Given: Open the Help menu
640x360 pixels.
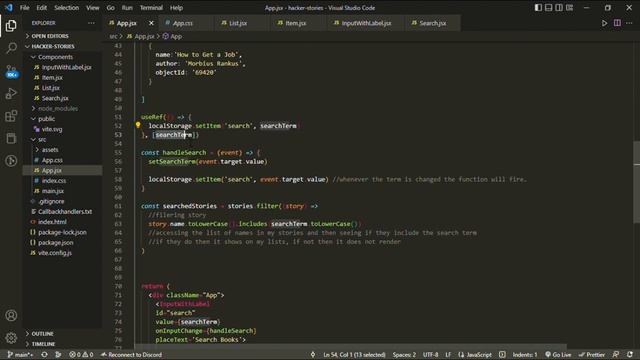Looking at the screenshot, I should 176,8.
